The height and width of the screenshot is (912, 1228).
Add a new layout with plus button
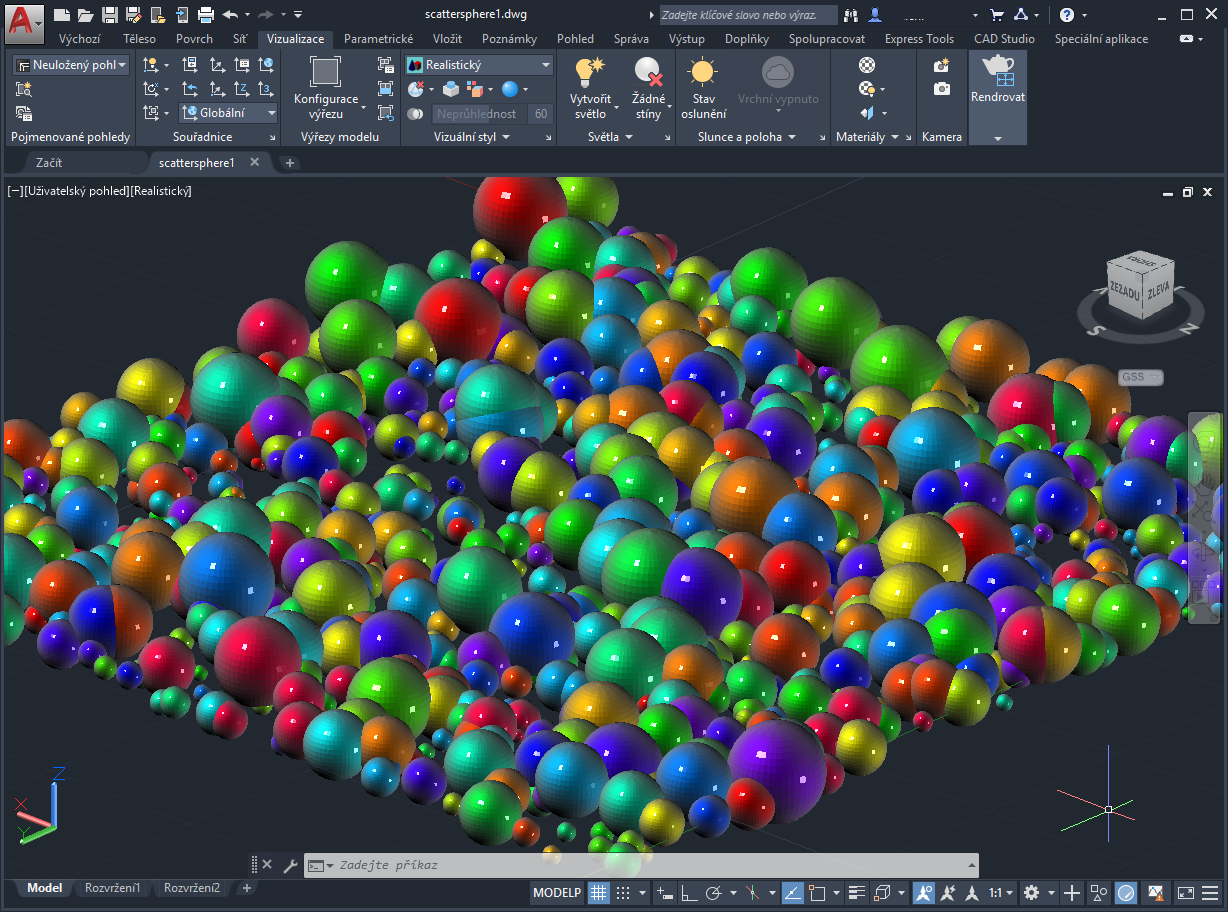247,888
